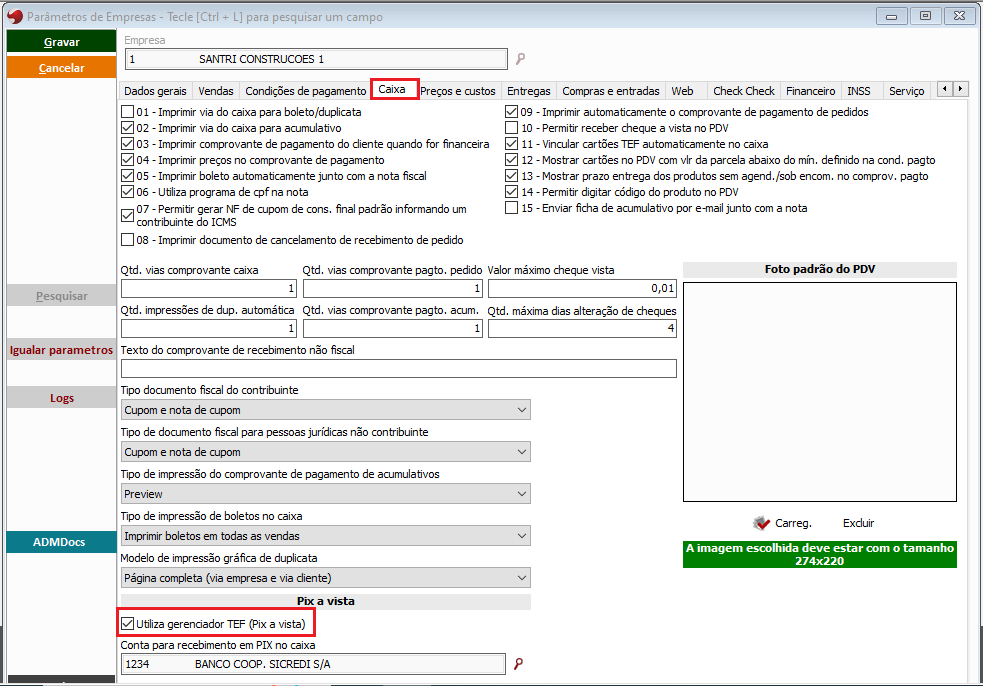
Task: Click the Cancelar button
Action: pos(61,68)
